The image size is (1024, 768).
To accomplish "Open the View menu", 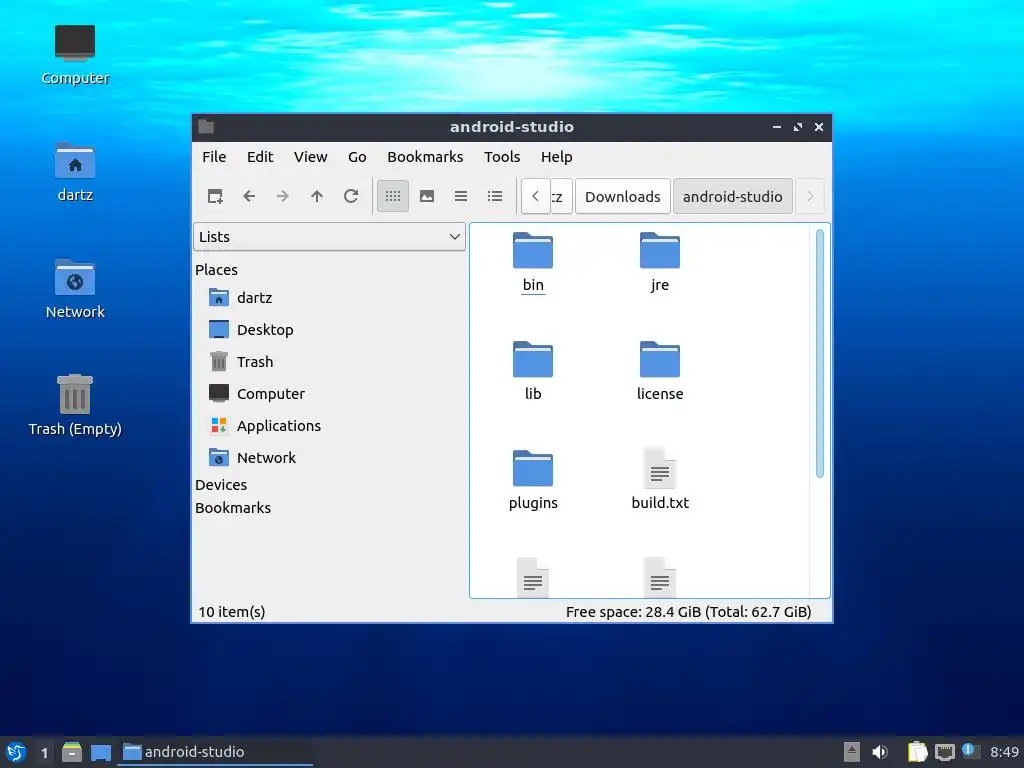I will click(x=310, y=157).
